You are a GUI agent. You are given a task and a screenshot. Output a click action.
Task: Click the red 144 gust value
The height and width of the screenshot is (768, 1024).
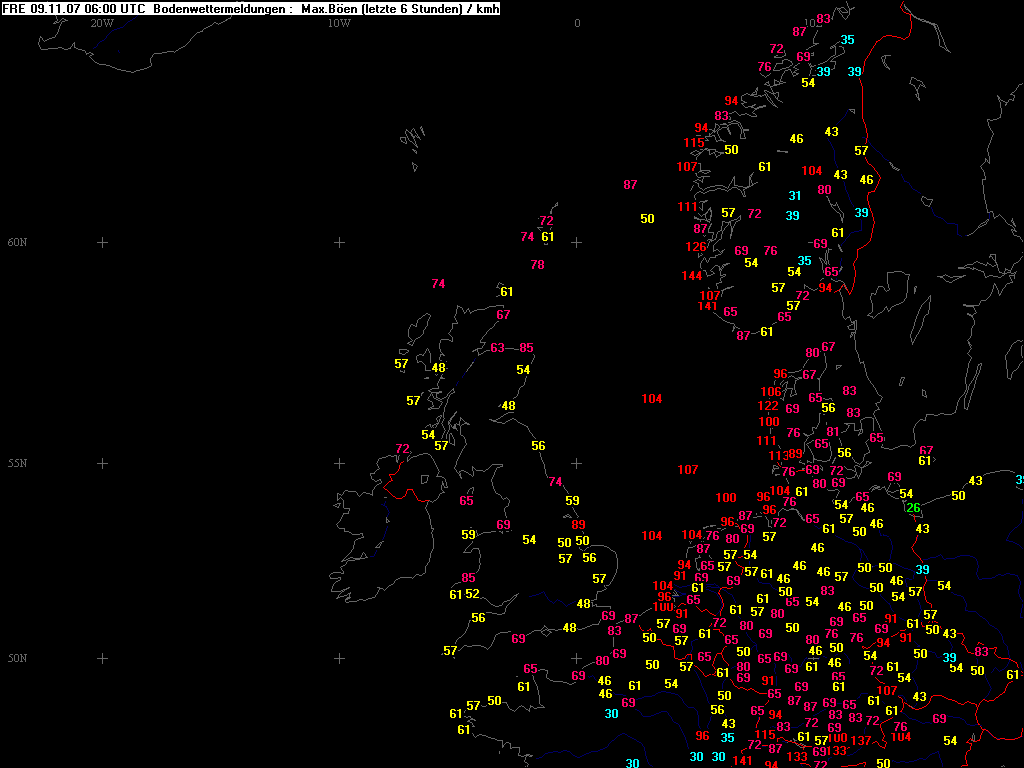tap(692, 276)
